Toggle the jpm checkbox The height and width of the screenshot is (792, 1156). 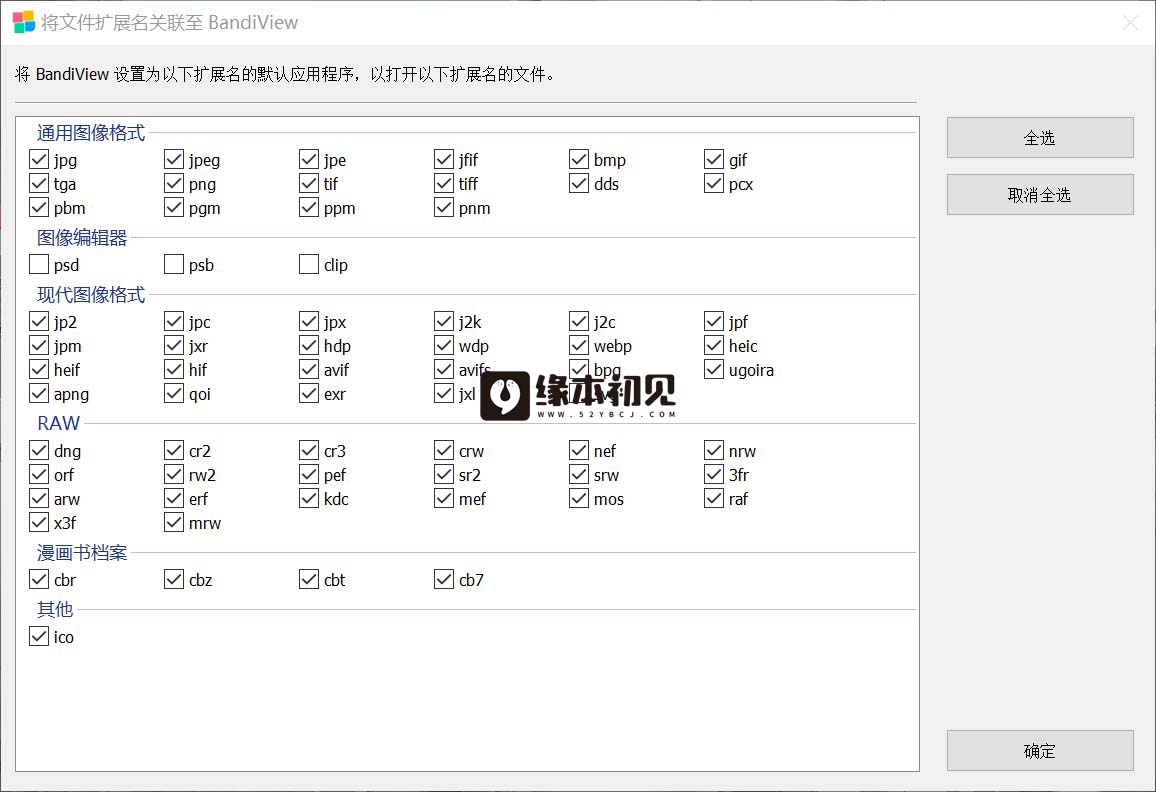[x=39, y=345]
